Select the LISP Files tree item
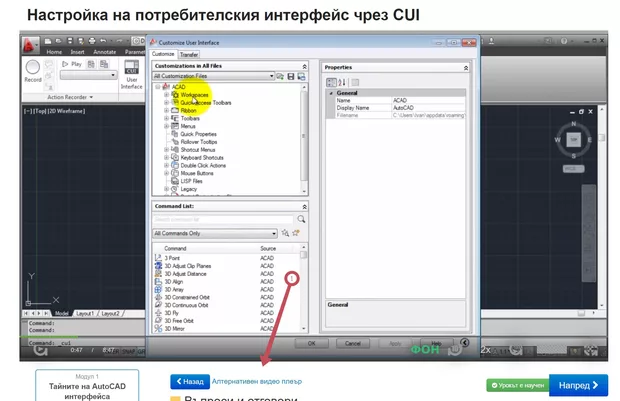 pyautogui.click(x=191, y=181)
